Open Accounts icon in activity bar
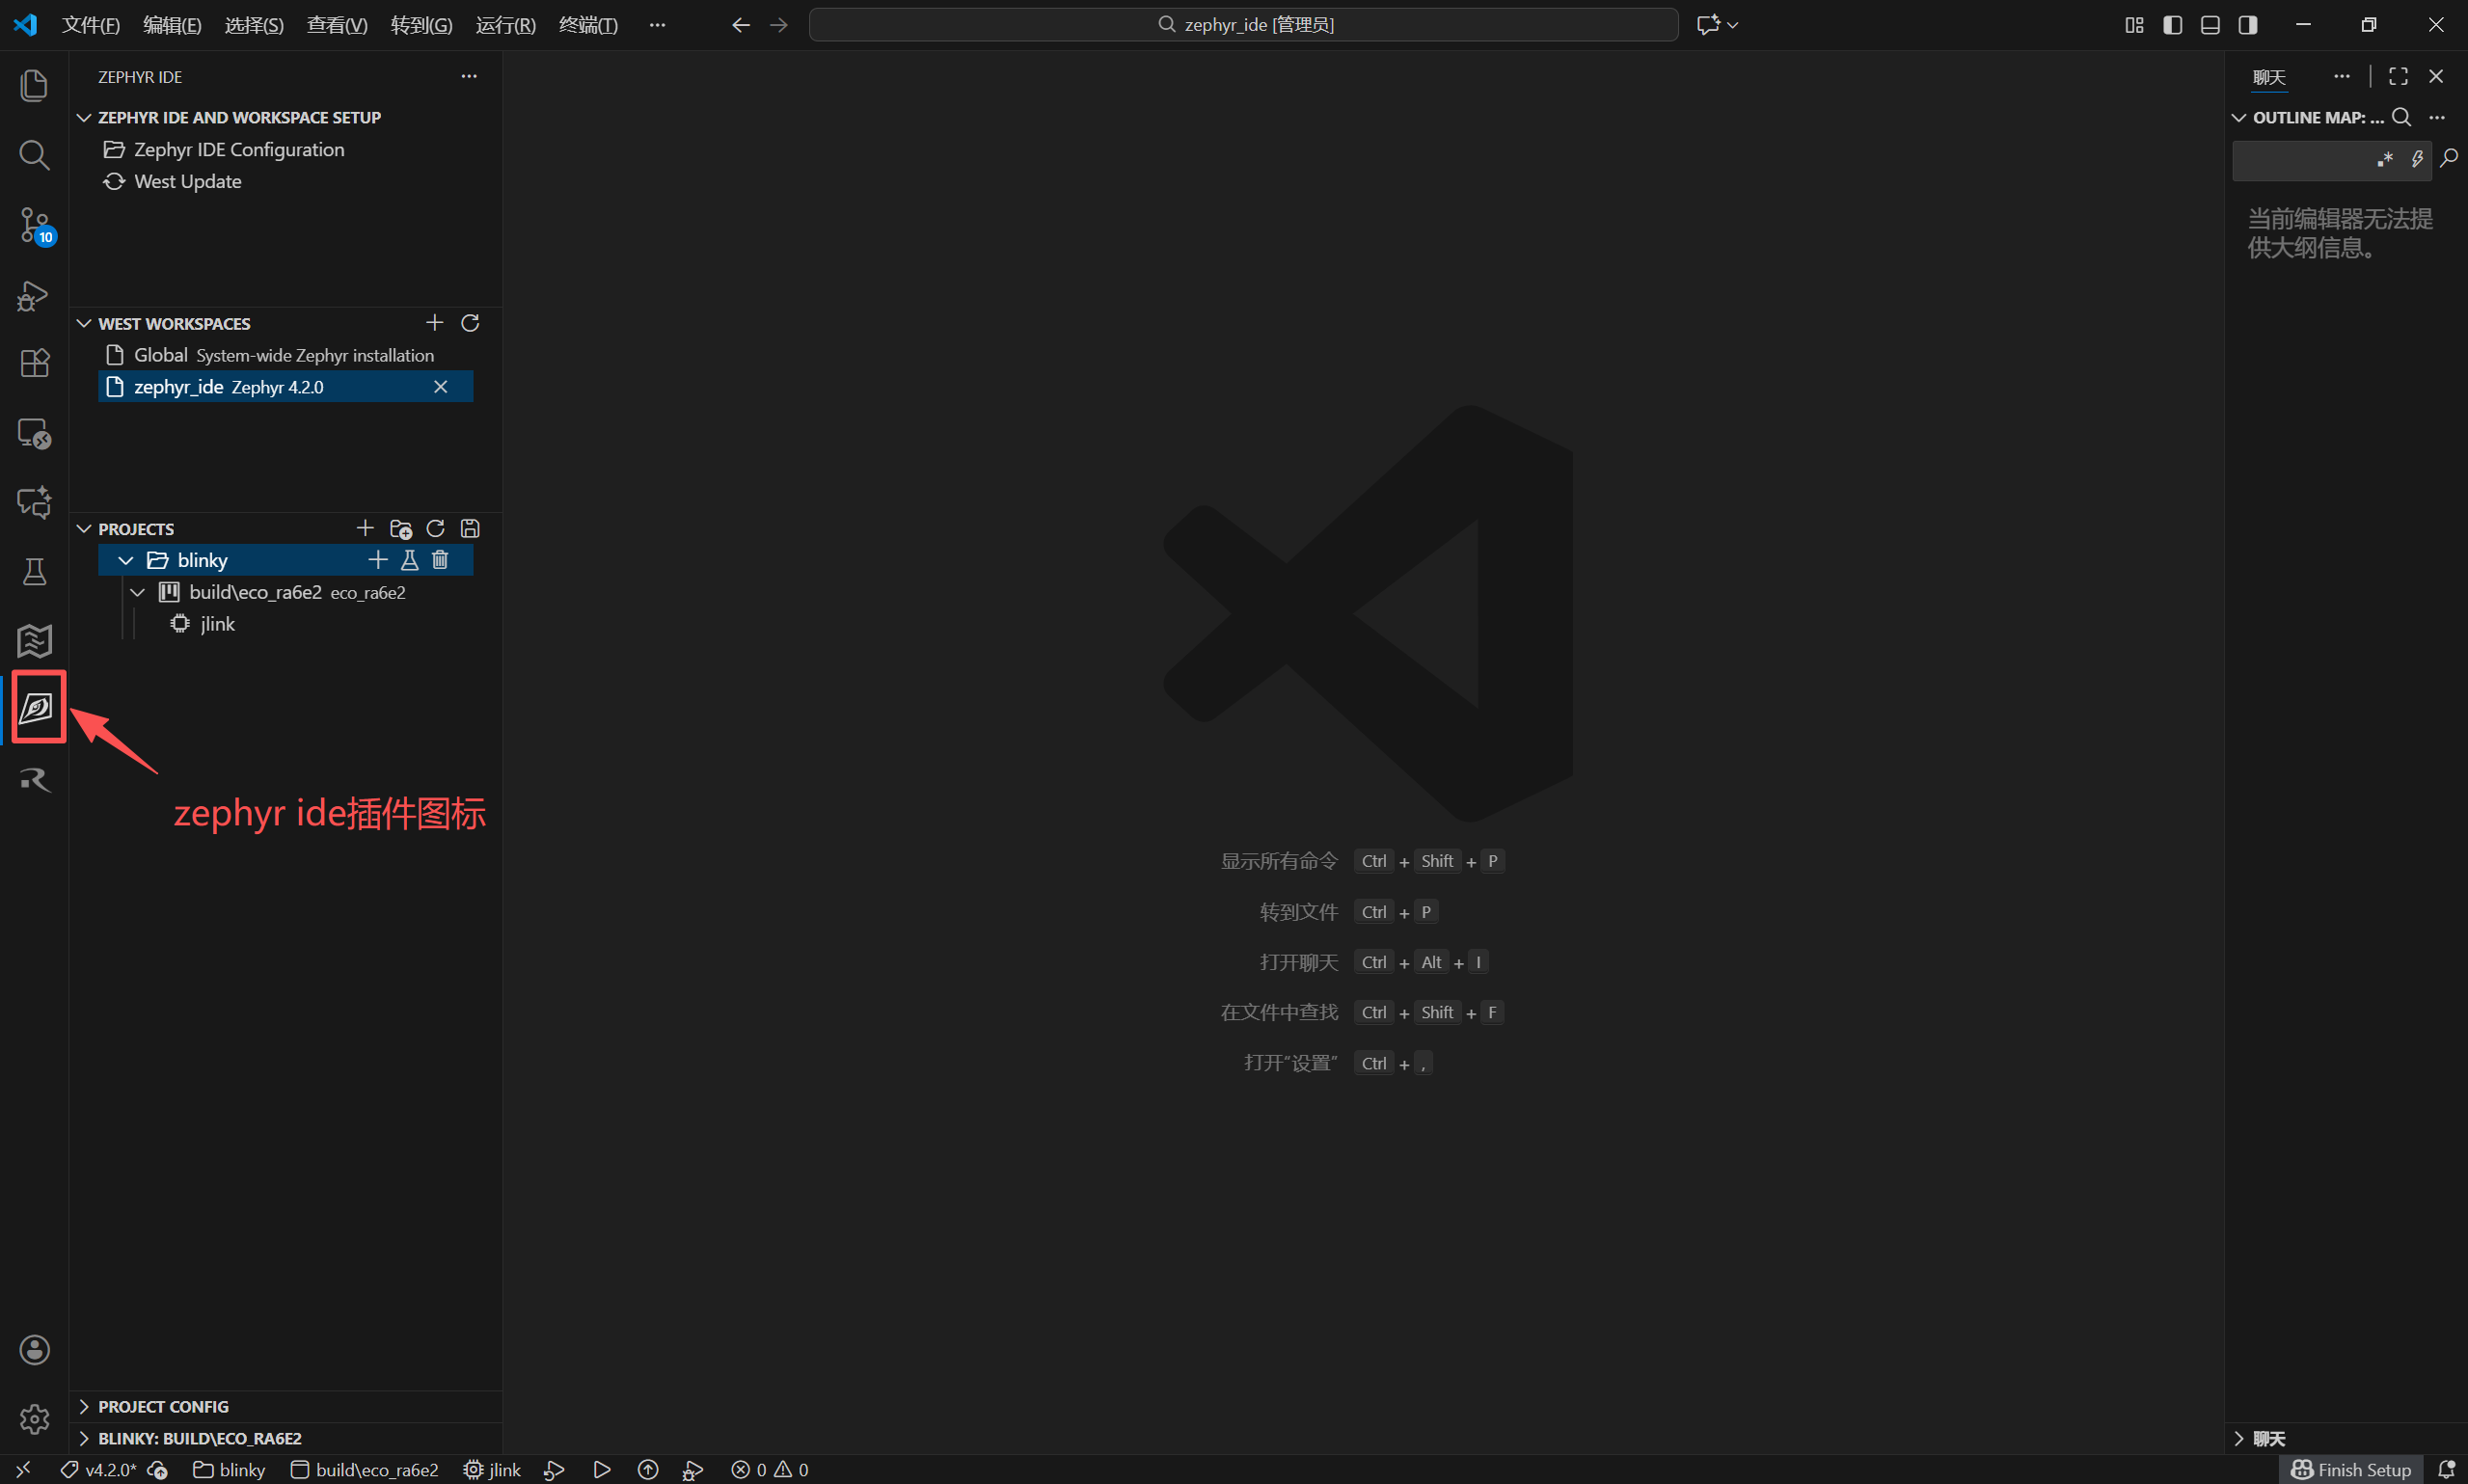 coord(34,1350)
